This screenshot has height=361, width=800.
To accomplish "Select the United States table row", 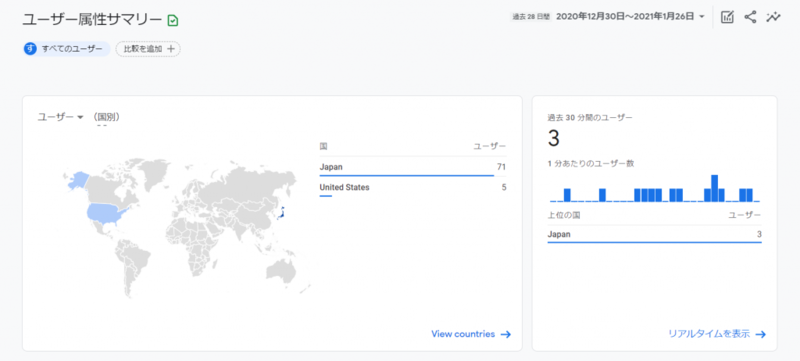I will (413, 188).
